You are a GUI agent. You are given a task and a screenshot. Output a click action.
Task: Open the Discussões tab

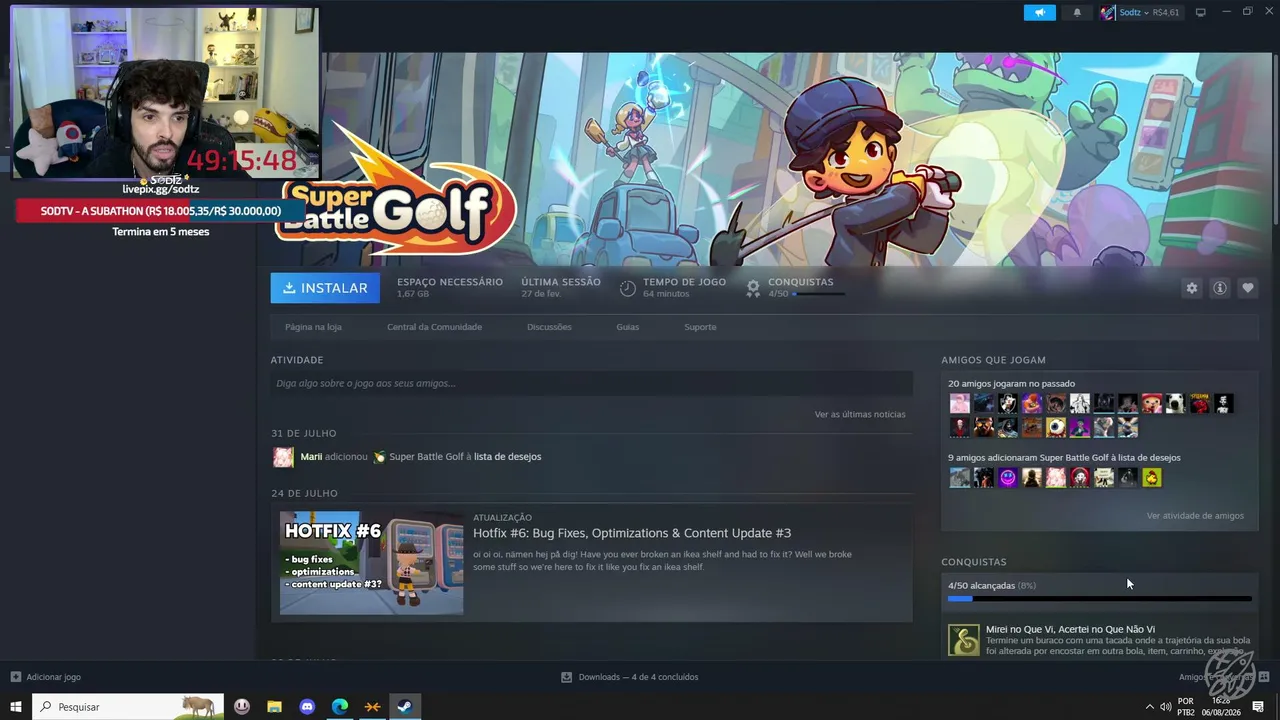tap(549, 327)
